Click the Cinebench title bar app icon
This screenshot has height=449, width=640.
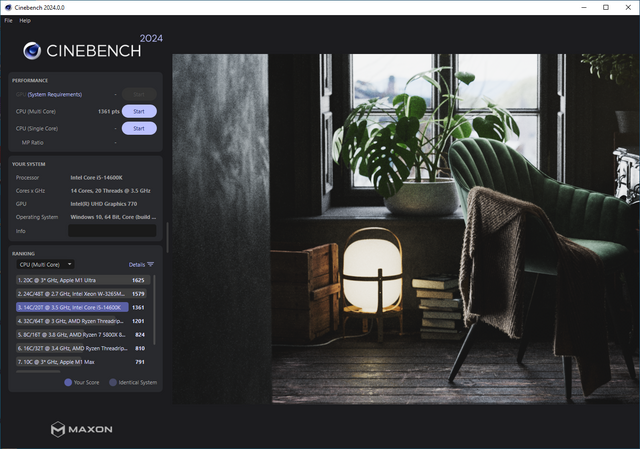pyautogui.click(x=7, y=7)
